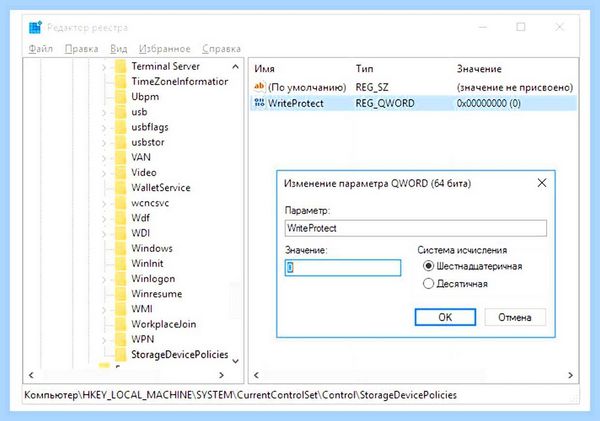Click the Отмена button
The height and width of the screenshot is (421, 600).
[515, 317]
